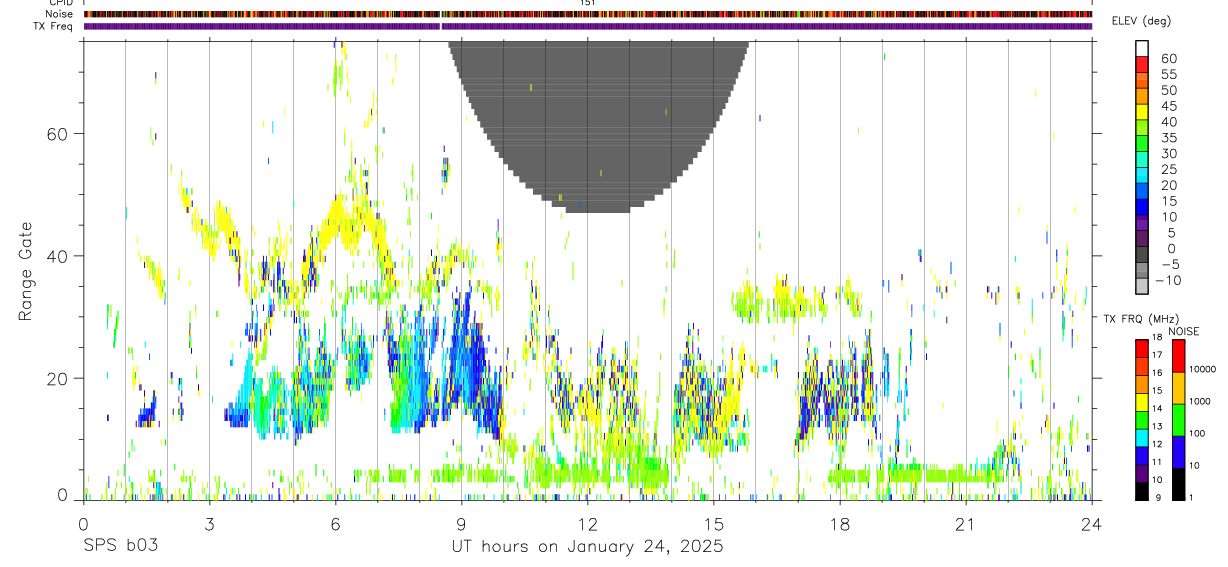
Task: Click the white top swatch of ELEV colorbar
Action: pyautogui.click(x=1142, y=48)
